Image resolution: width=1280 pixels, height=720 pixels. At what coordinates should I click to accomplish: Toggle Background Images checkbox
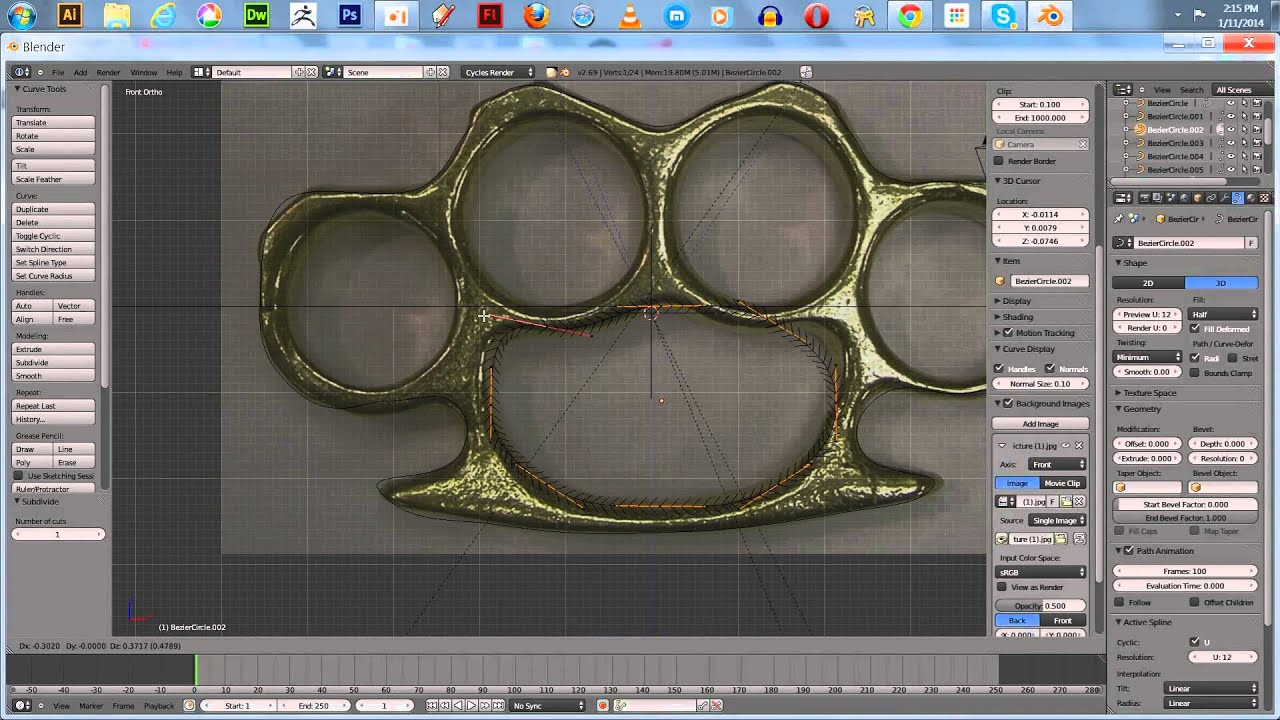1008,403
